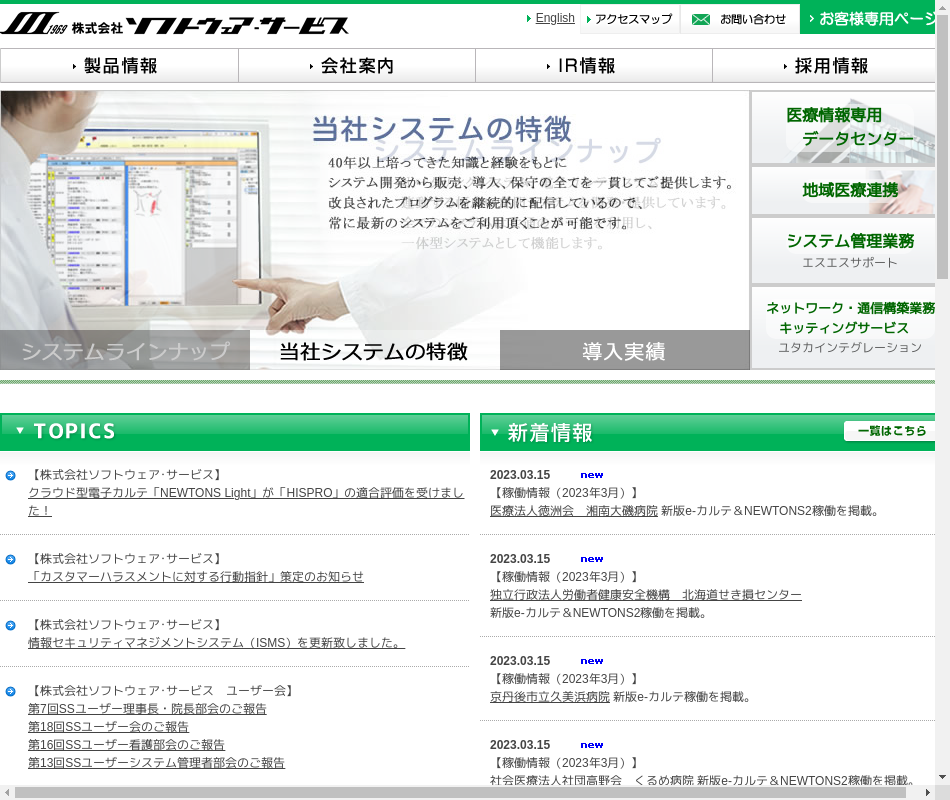Click the scroll right arrow
Viewport: 950px width, 800px height.
928,793
